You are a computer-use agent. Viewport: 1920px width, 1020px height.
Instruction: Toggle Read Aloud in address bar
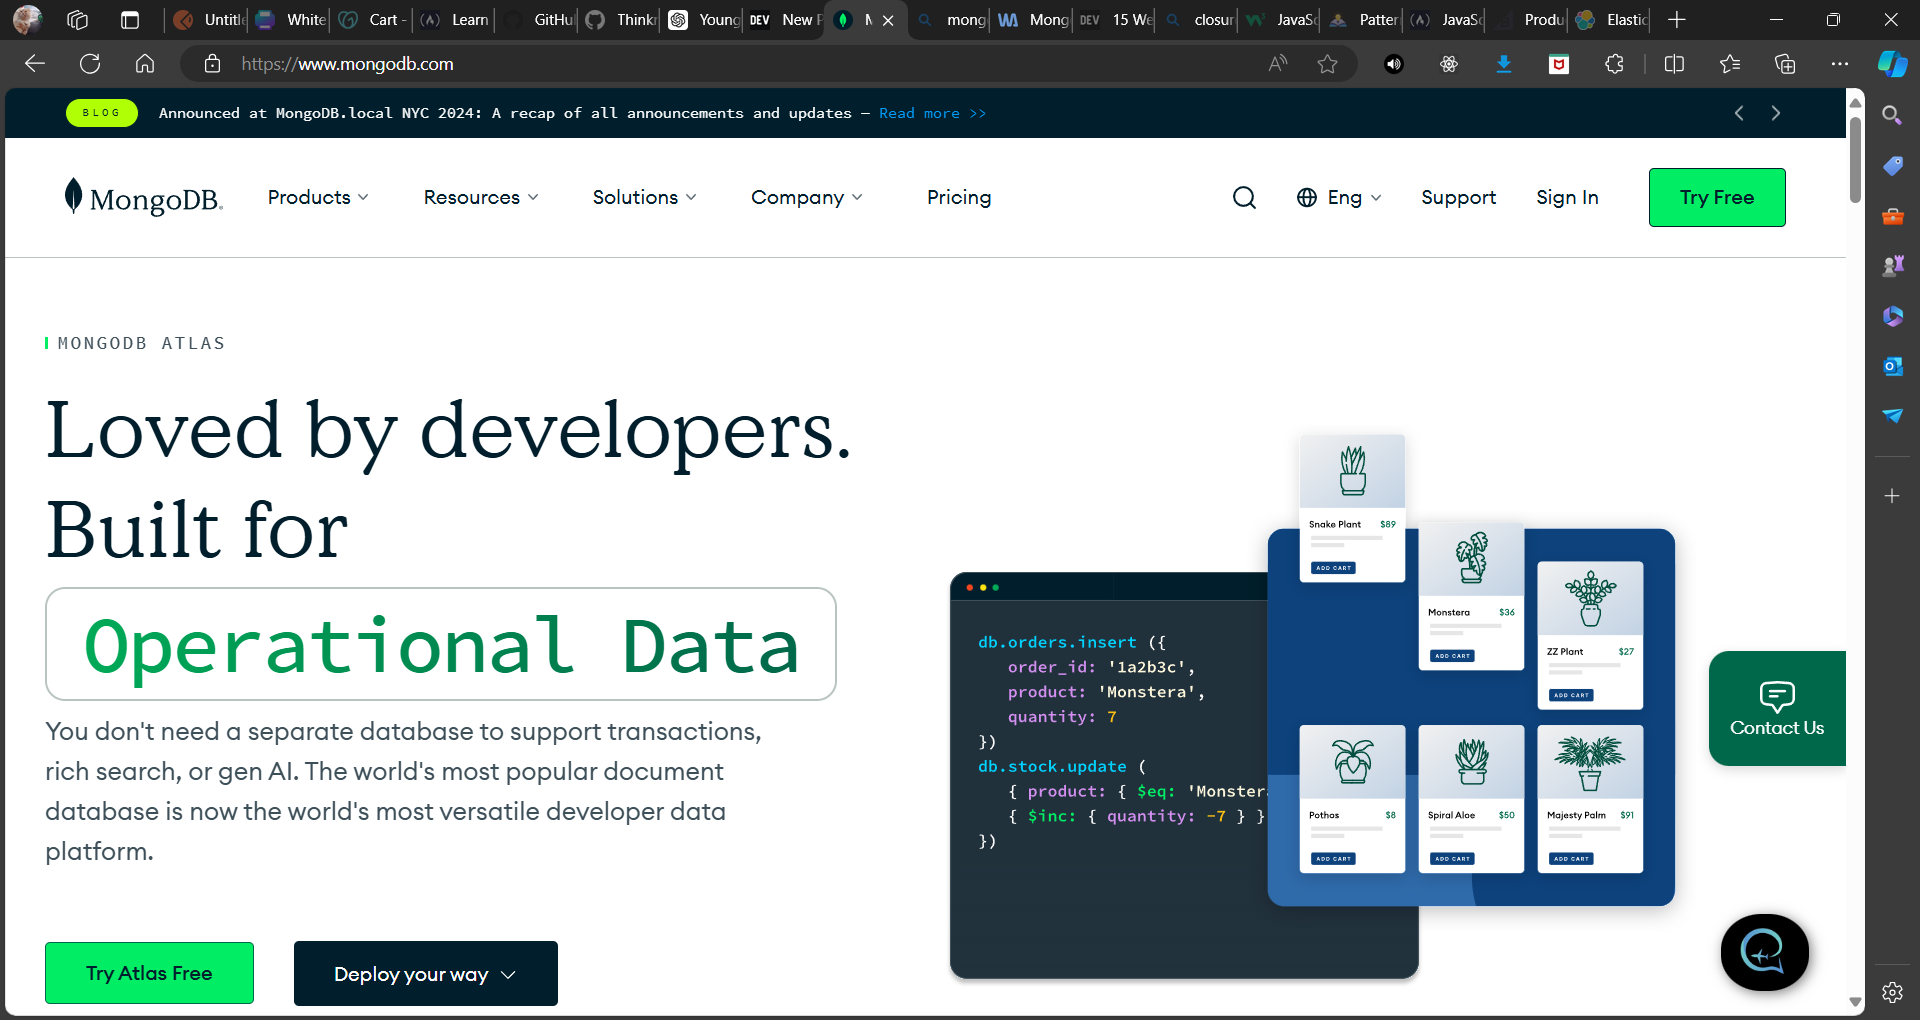click(x=1278, y=64)
